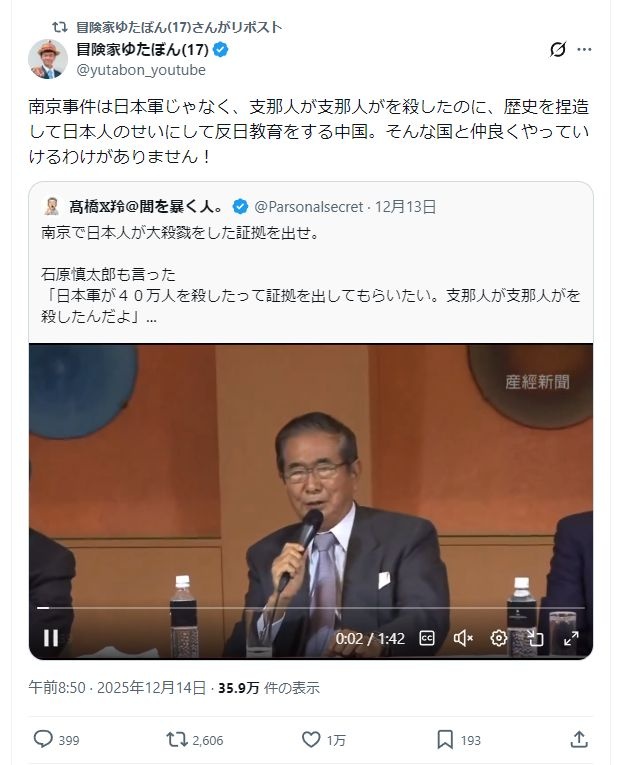Open the share upload icon
Image resolution: width=619 pixels, height=765 pixels.
pos(579,739)
